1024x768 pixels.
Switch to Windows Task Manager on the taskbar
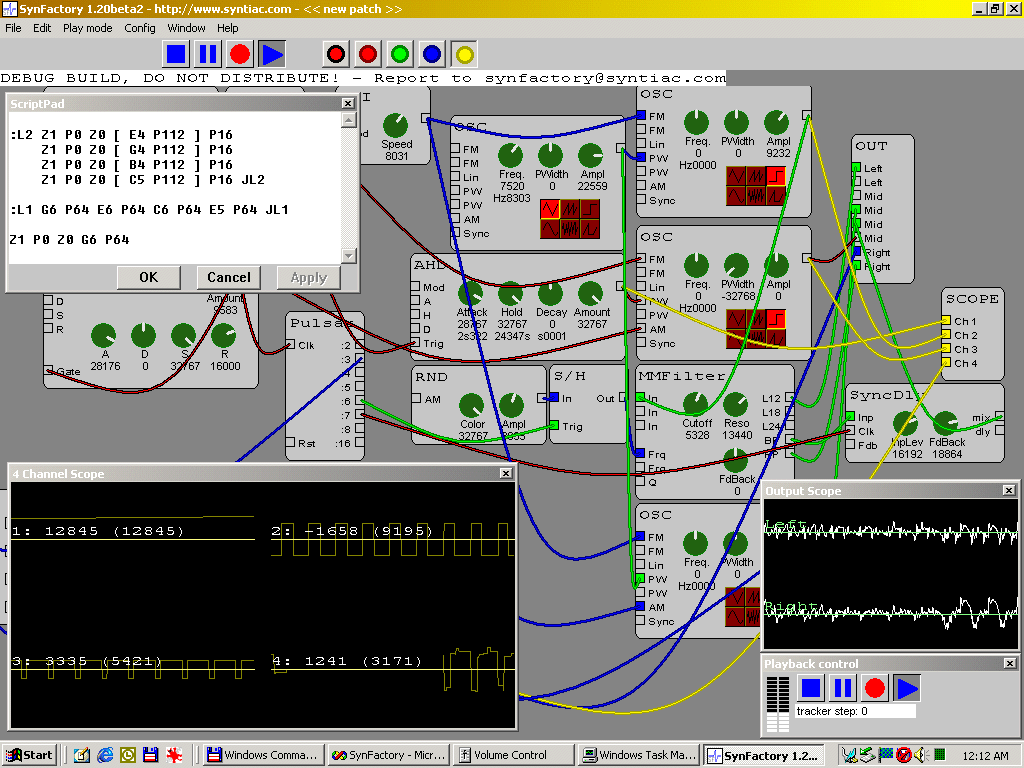pos(639,756)
